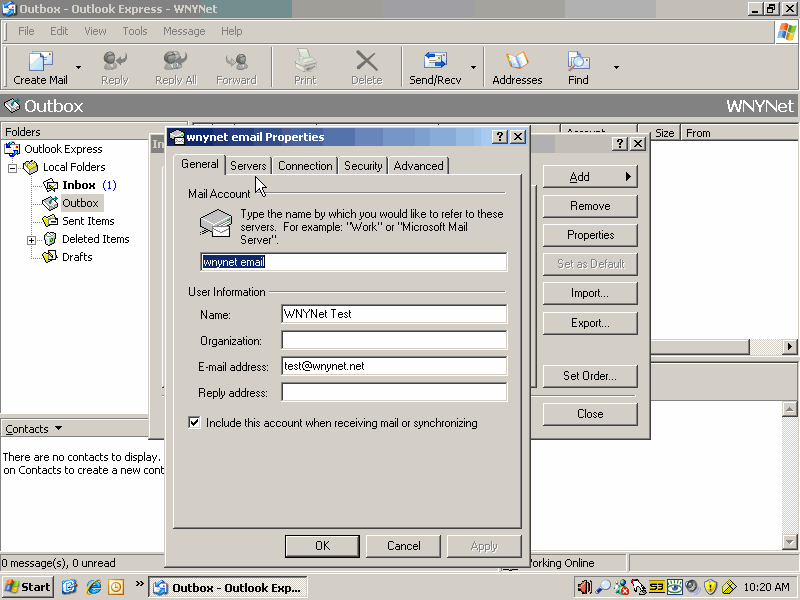Viewport: 800px width, 600px height.
Task: Click the Outbox taskbar button
Action: [x=228, y=588]
